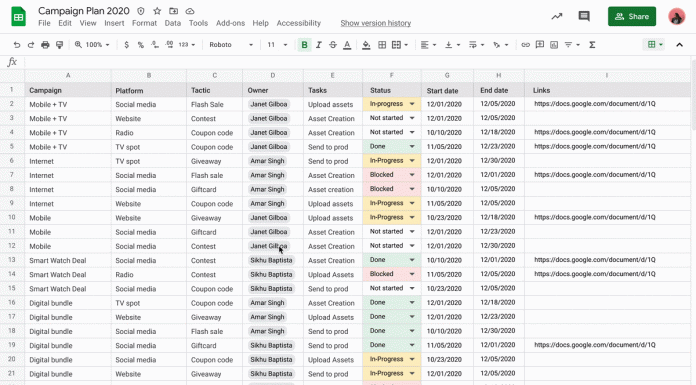Open text rotation dropdown

500,45
